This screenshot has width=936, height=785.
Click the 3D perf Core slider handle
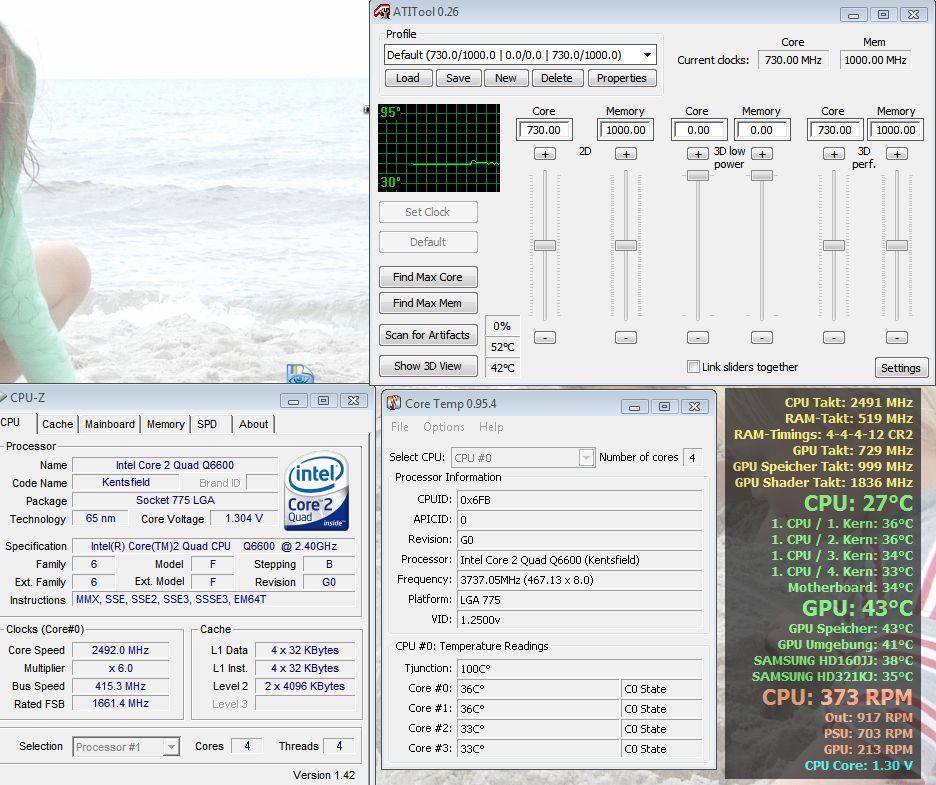[x=834, y=245]
